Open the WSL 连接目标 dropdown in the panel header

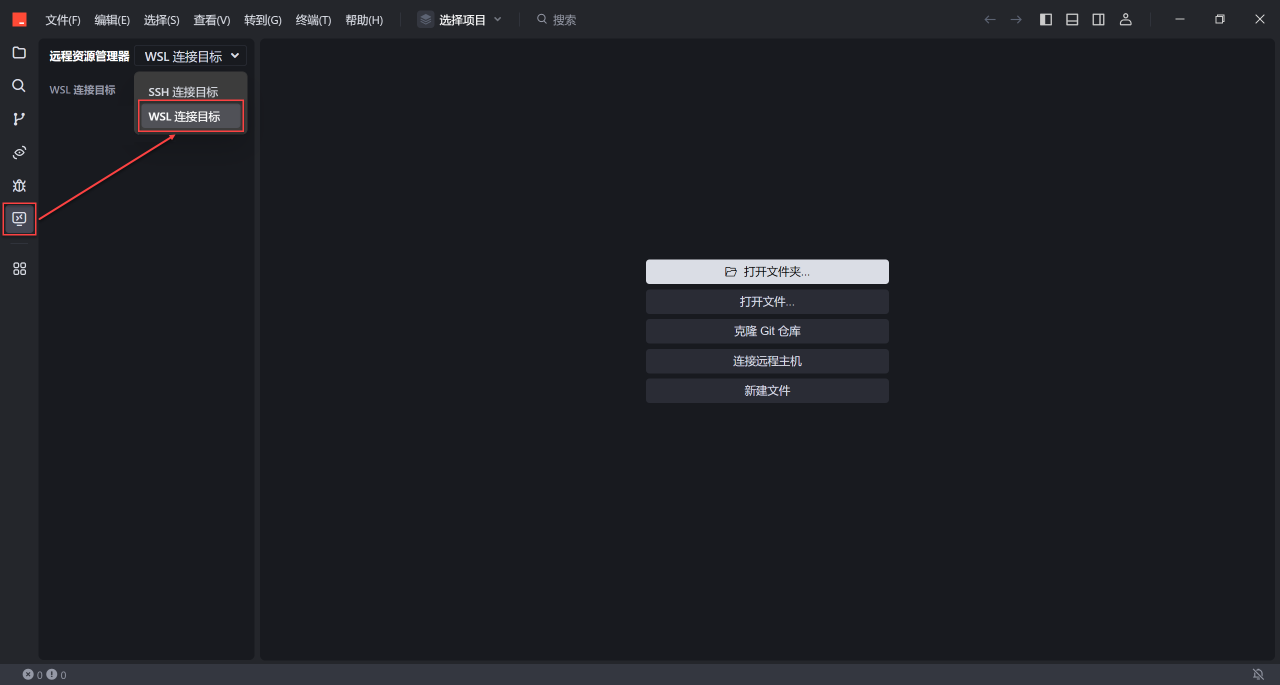coord(190,55)
